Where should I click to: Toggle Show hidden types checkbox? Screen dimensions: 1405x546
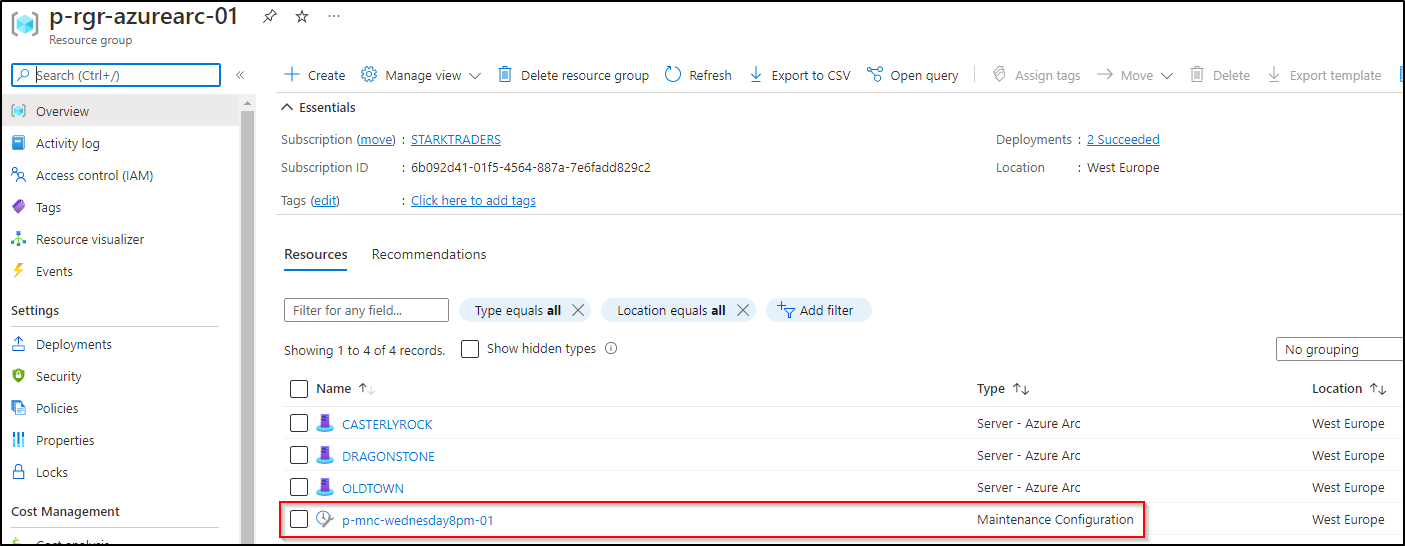click(x=470, y=349)
